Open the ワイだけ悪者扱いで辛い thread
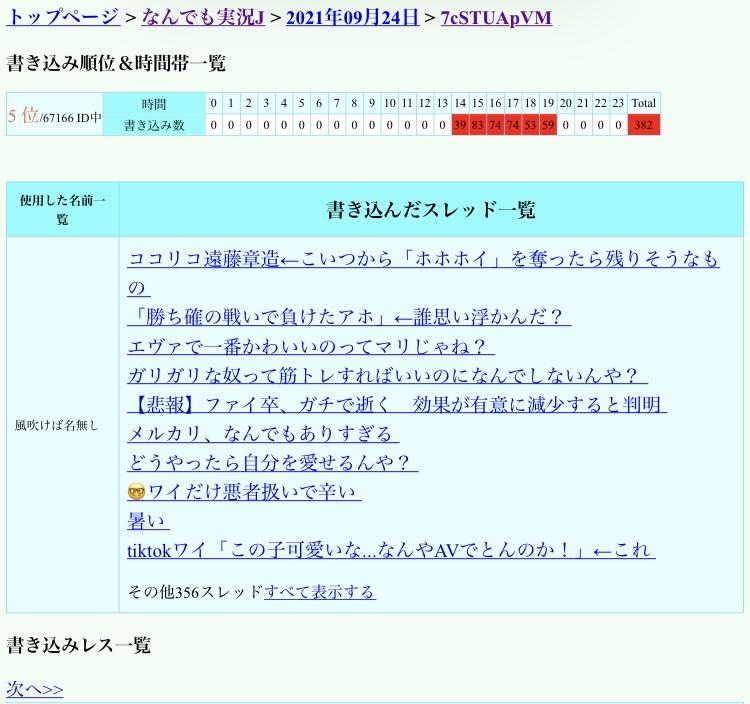The height and width of the screenshot is (704, 750). [x=255, y=492]
